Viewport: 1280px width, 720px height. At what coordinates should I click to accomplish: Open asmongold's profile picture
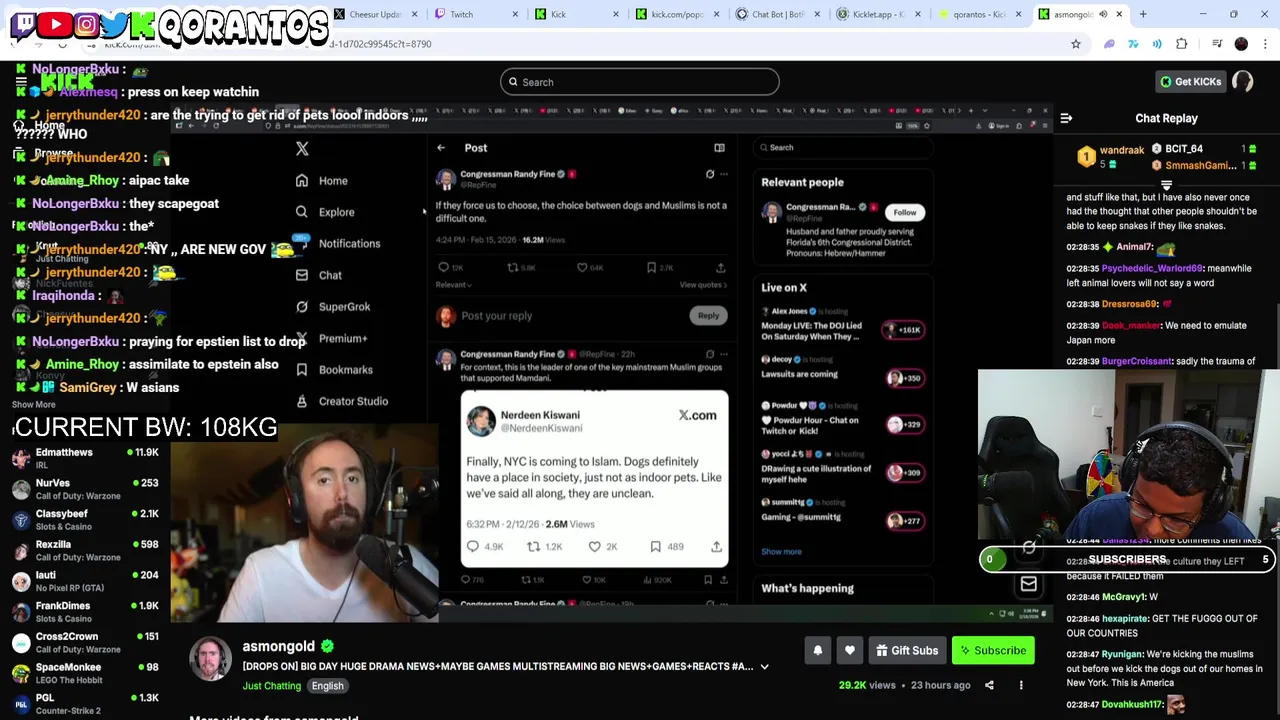coord(211,660)
